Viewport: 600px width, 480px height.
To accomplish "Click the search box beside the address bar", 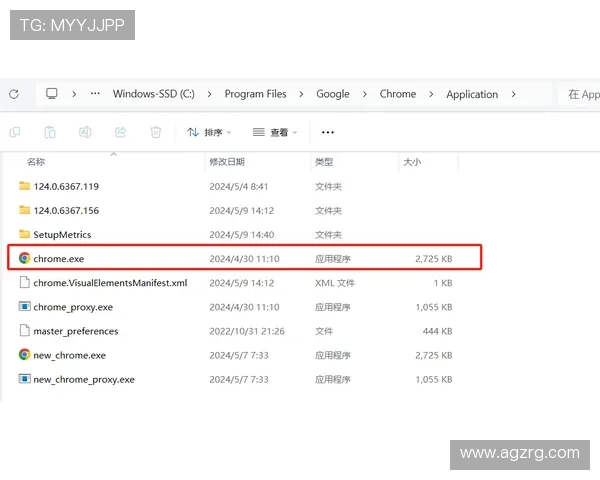I will pos(579,94).
